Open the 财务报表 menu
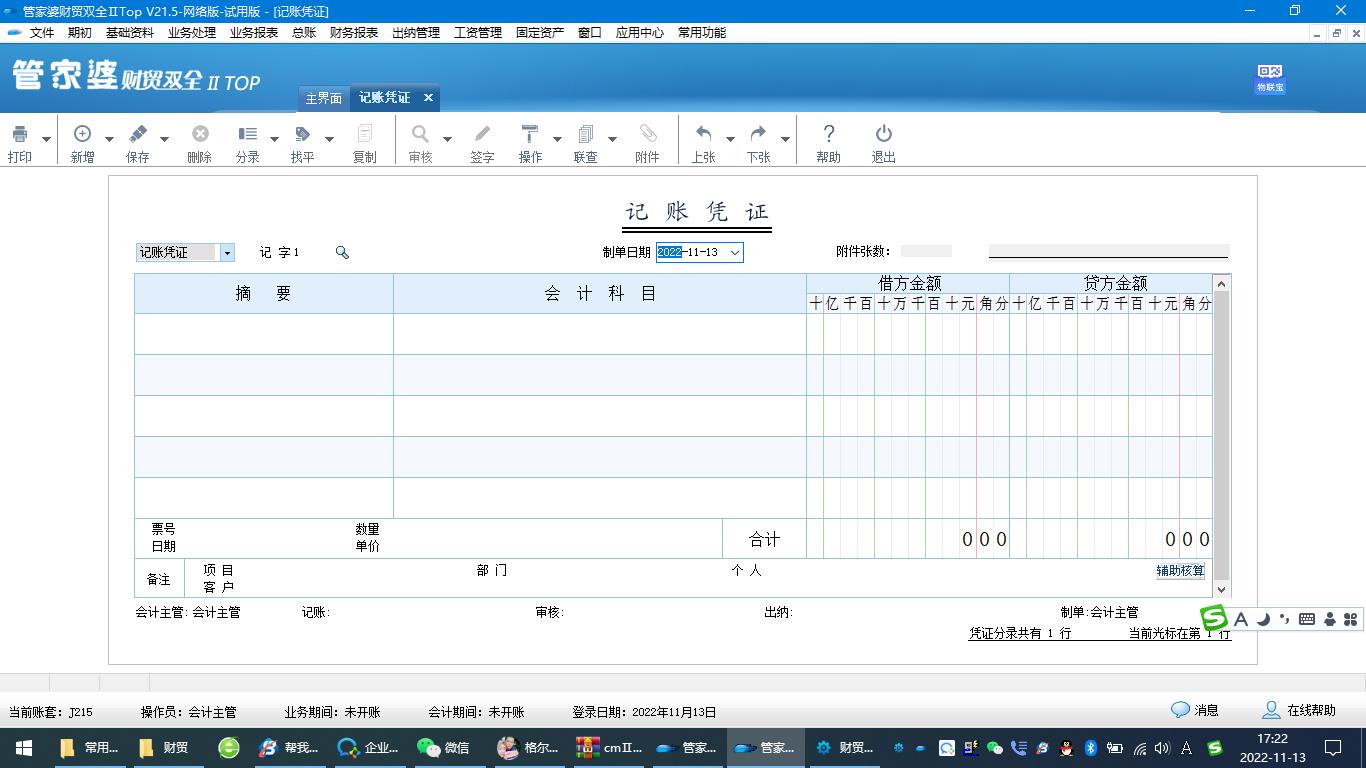Screen dimensions: 1366x768 click(354, 33)
